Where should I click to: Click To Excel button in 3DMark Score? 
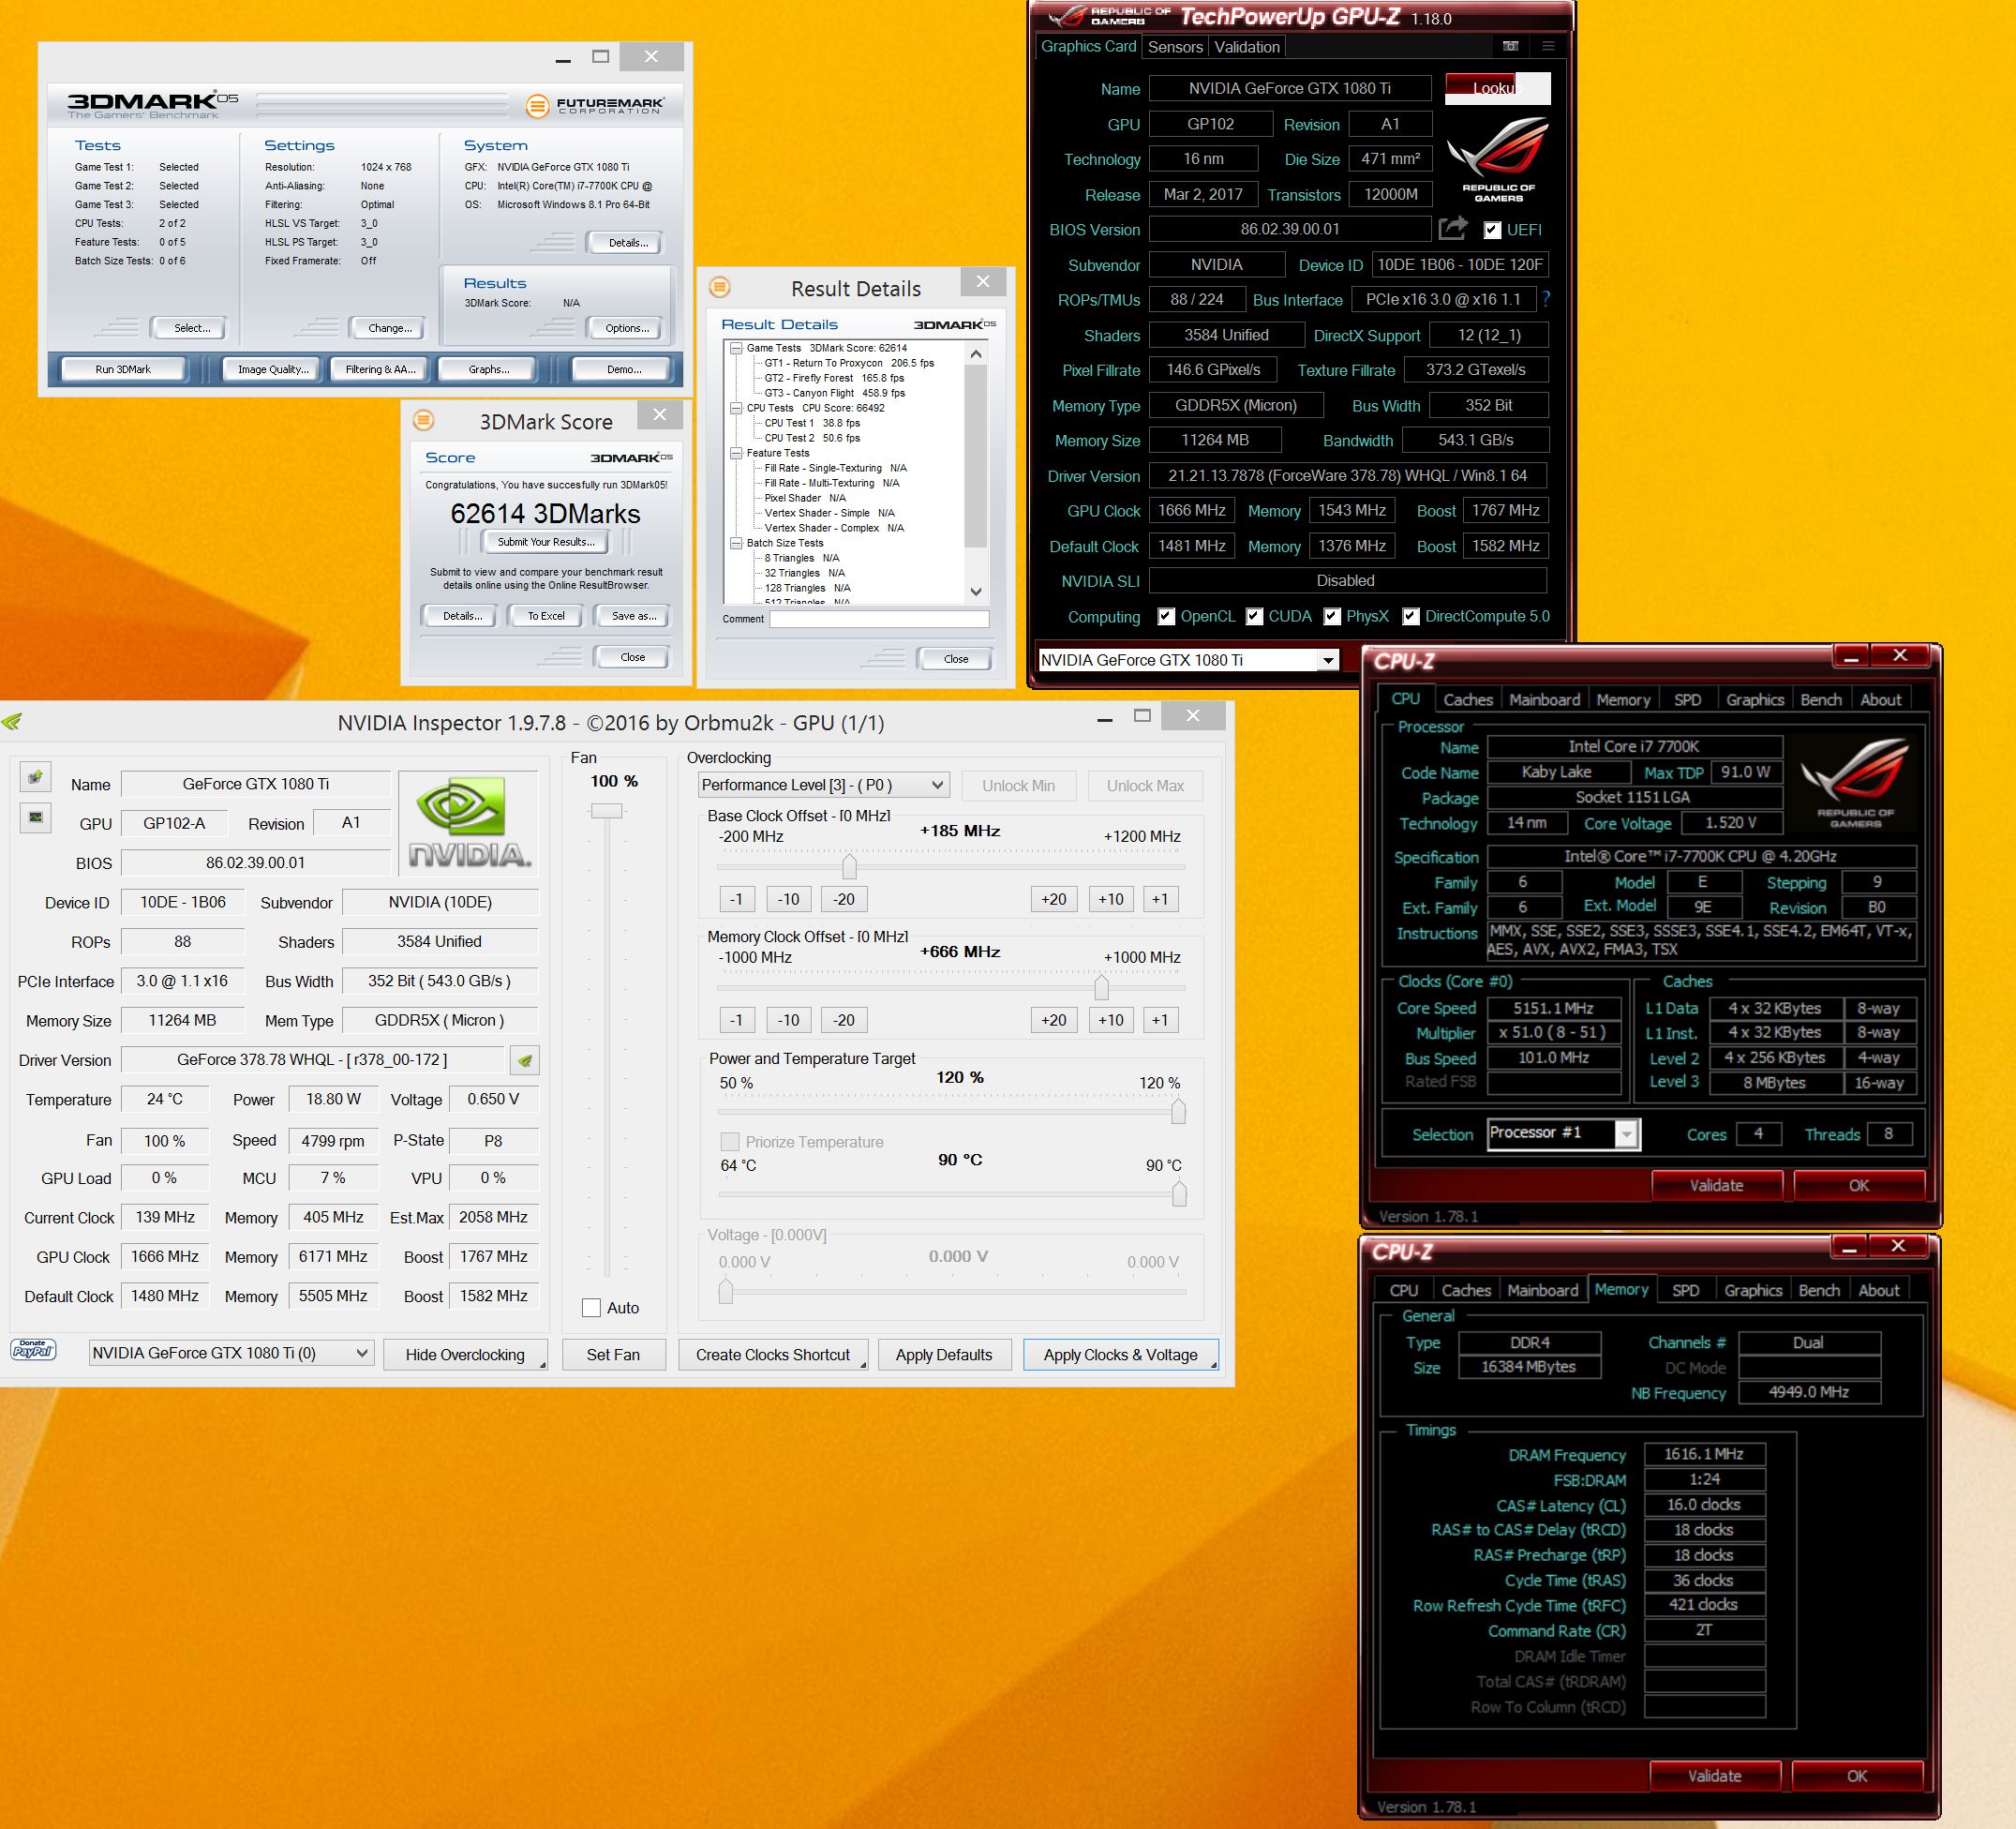(546, 616)
